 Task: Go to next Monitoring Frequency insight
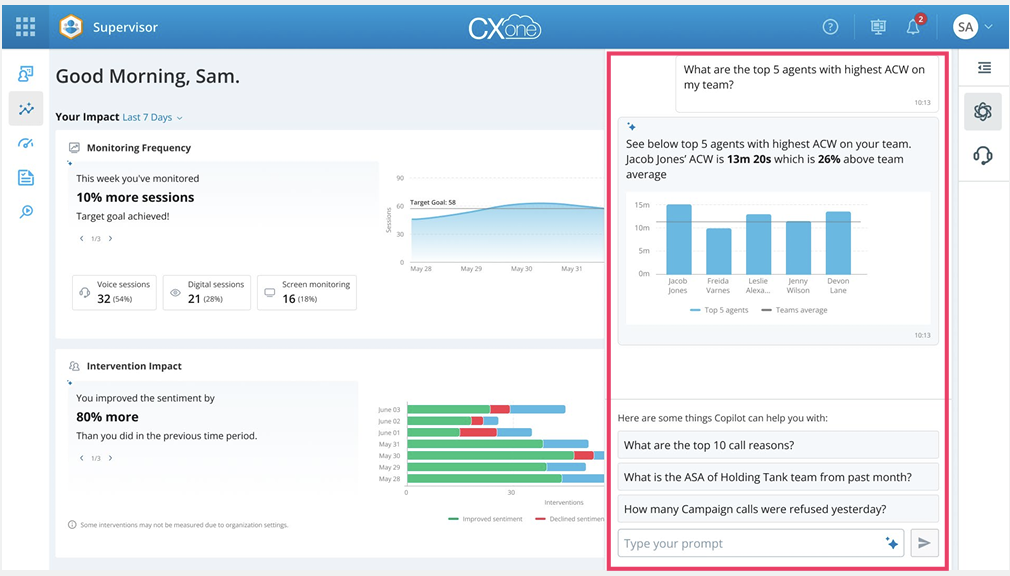coord(110,239)
